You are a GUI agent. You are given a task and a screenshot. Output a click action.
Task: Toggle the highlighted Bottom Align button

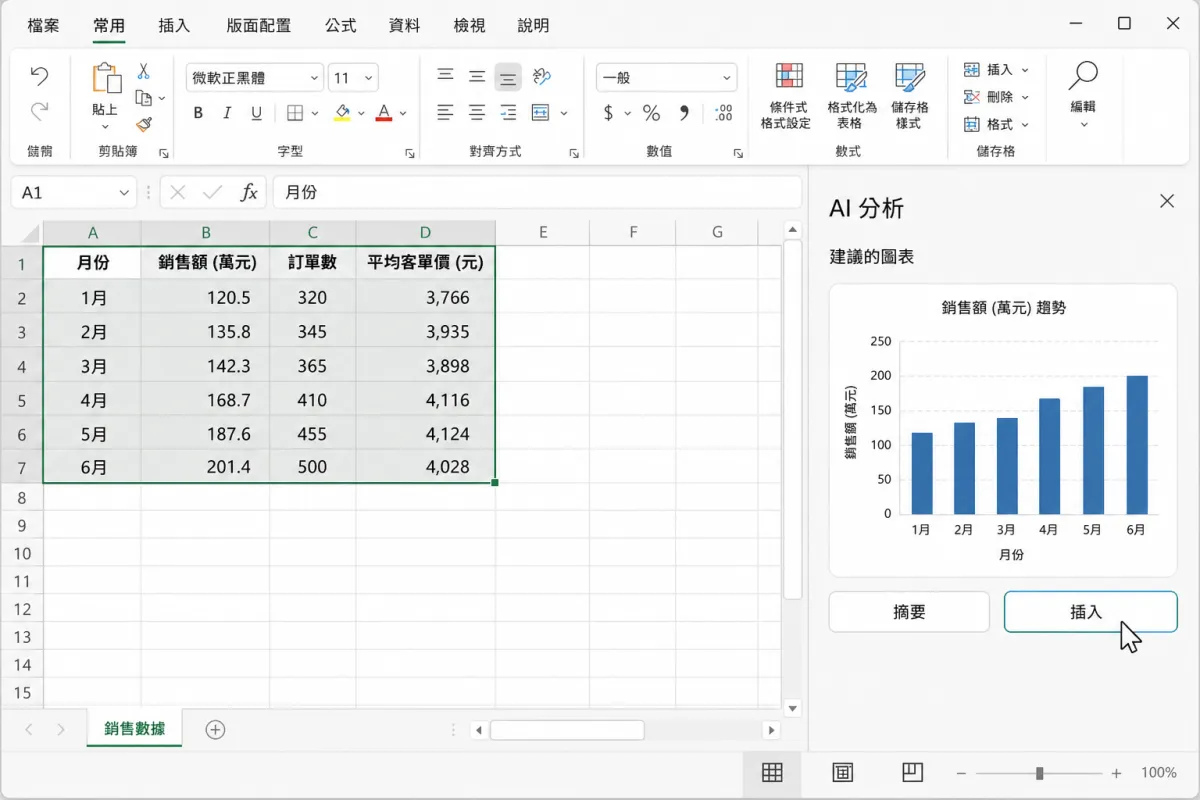[508, 77]
